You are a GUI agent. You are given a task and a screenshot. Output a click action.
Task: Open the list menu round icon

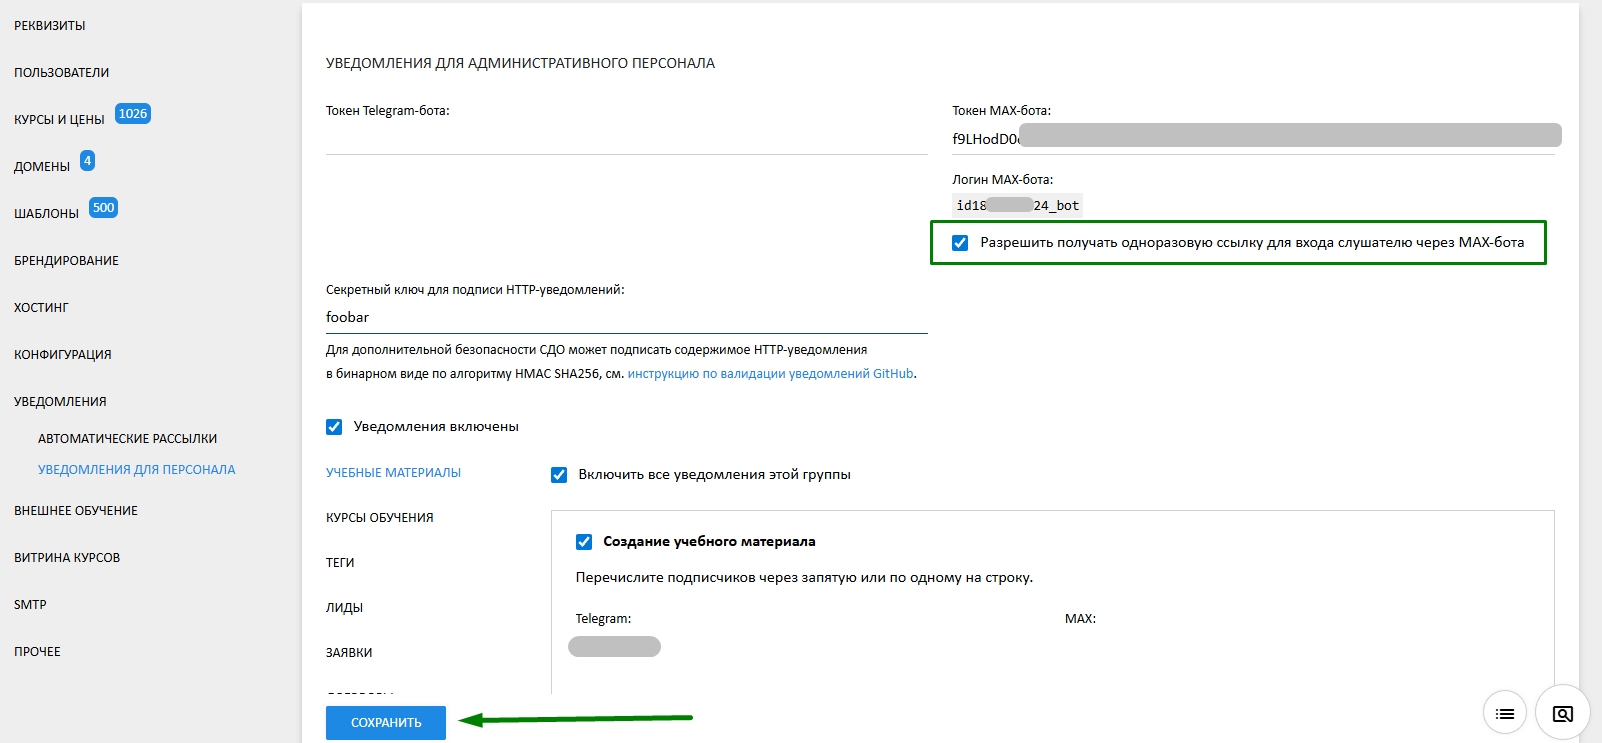1505,713
